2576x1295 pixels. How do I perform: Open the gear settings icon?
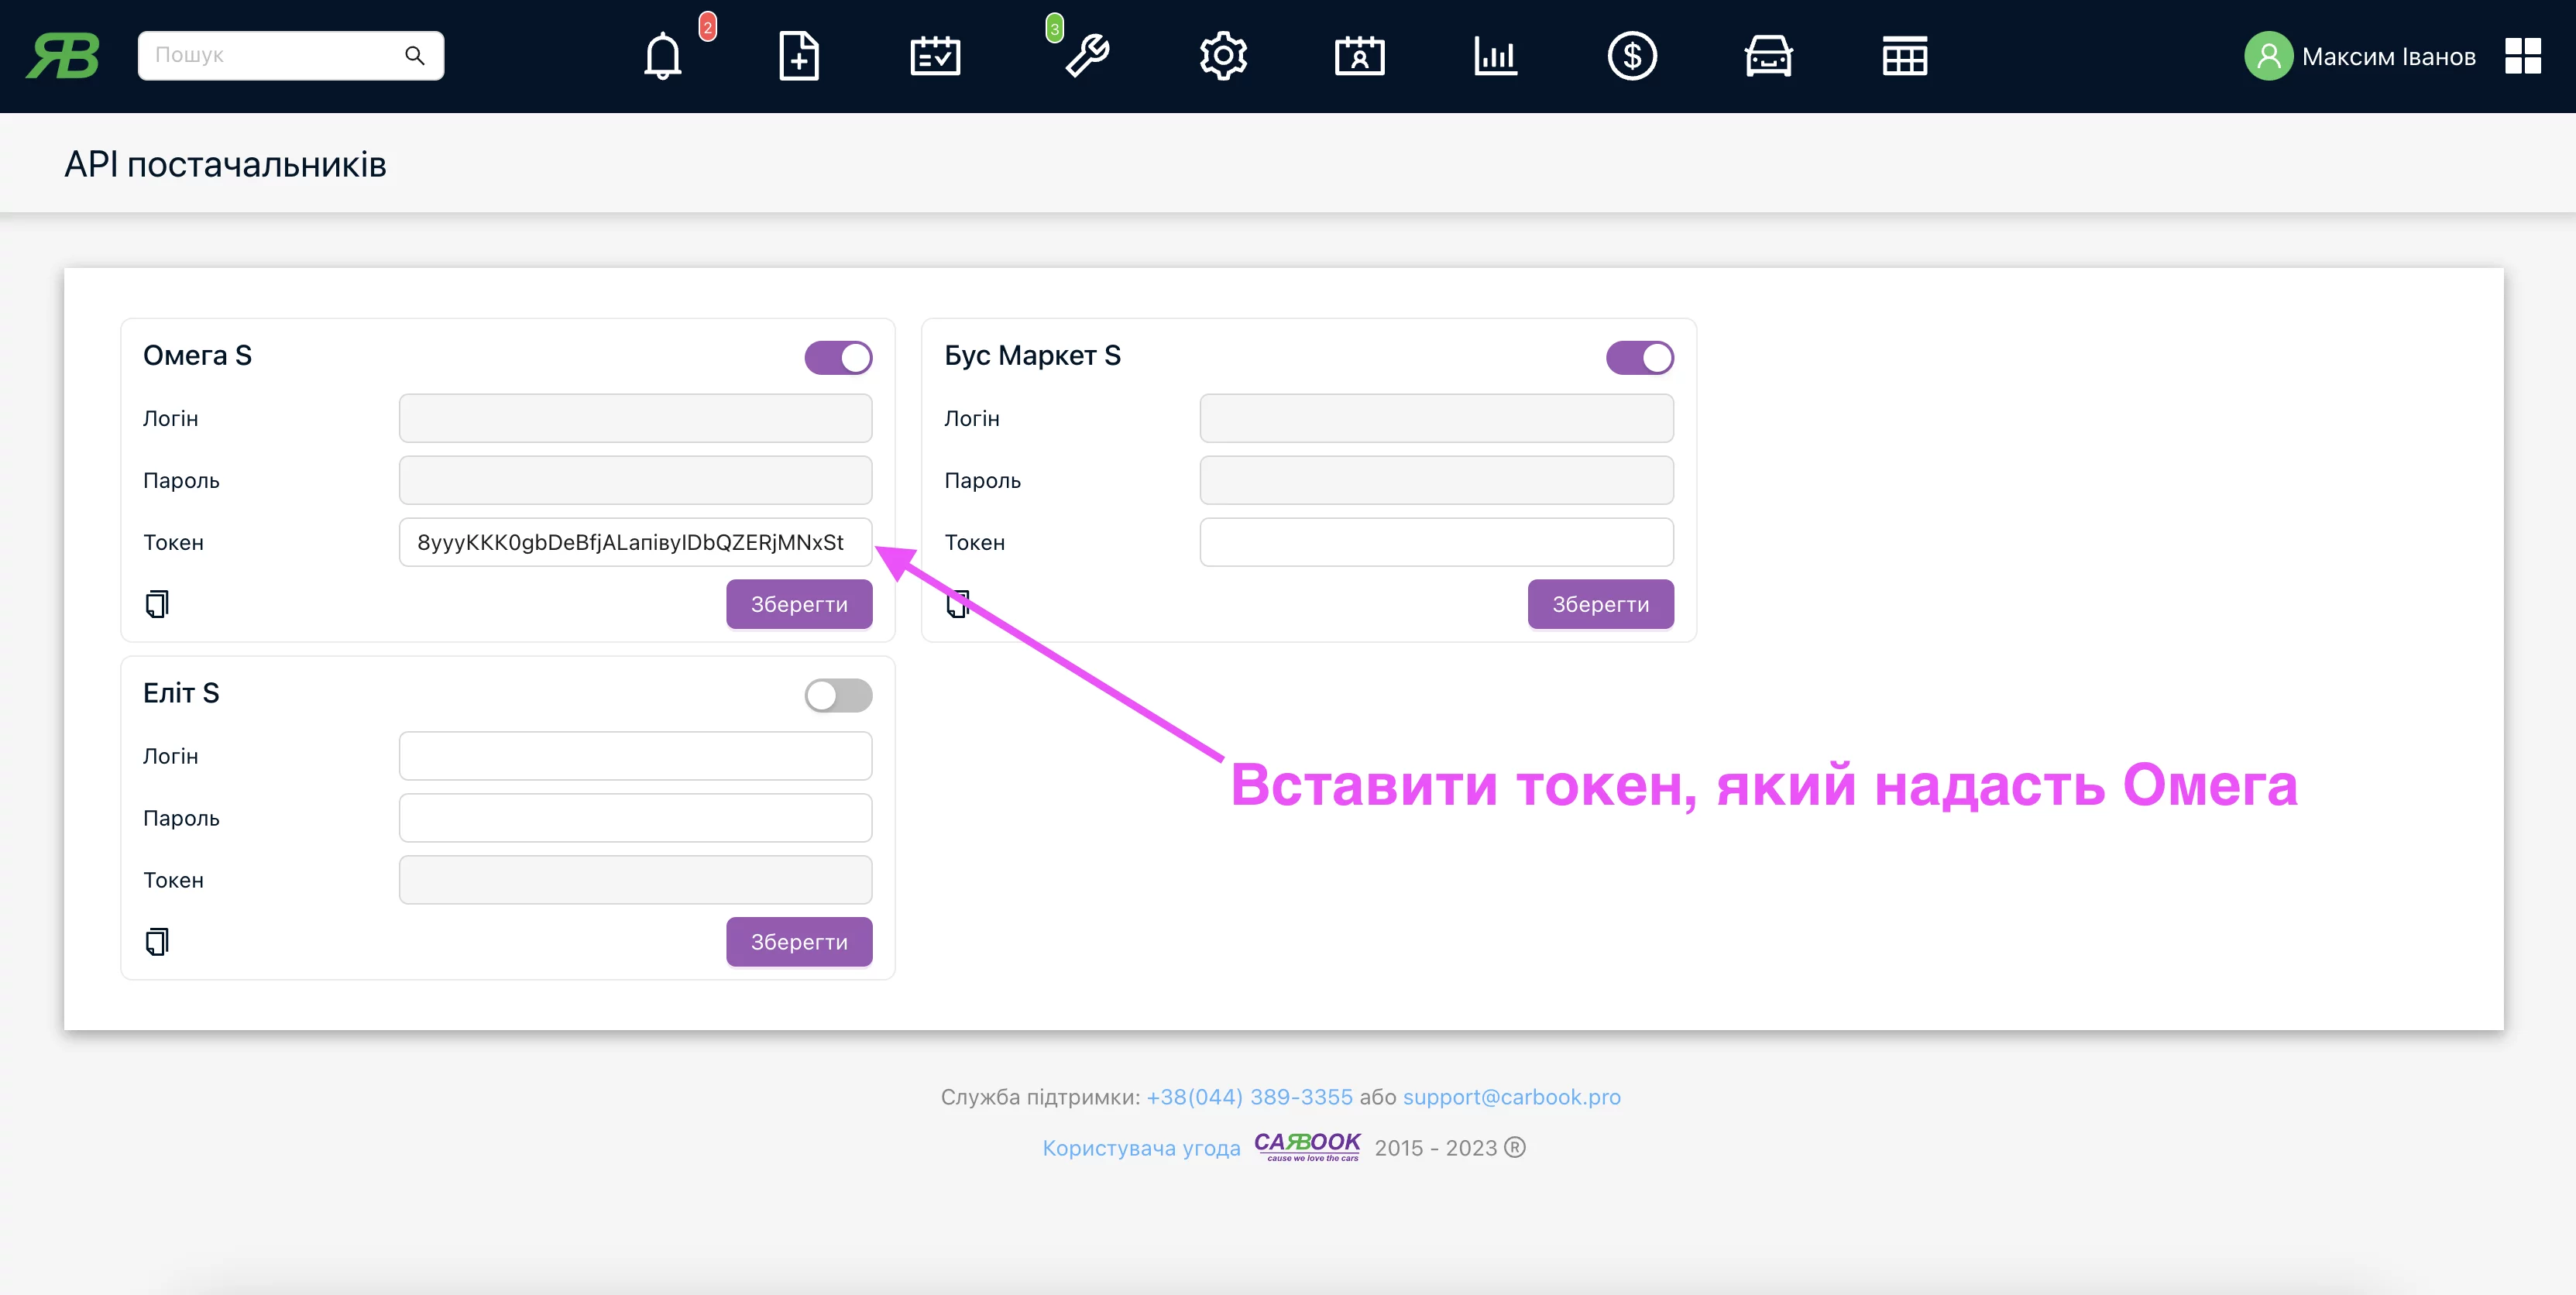(x=1223, y=56)
